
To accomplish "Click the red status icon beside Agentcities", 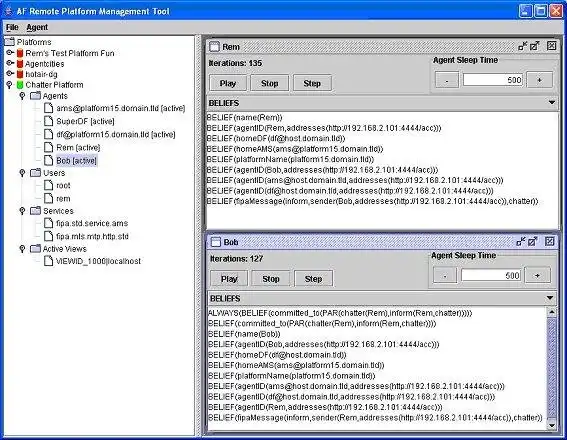I will (x=20, y=64).
